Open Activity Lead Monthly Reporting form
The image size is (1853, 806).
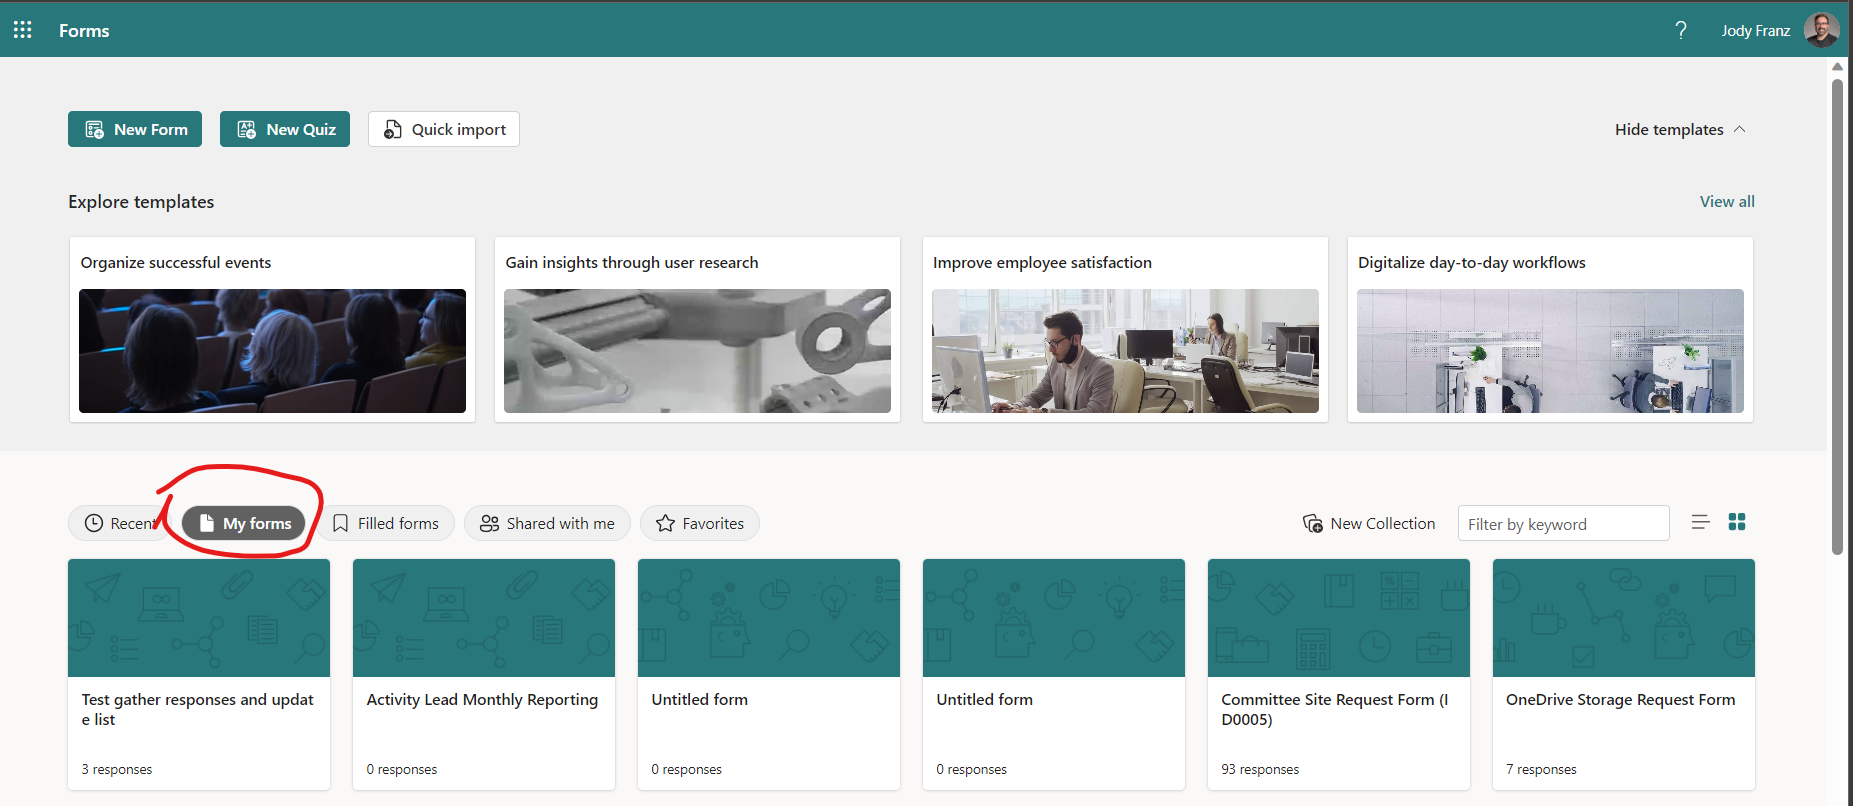484,674
